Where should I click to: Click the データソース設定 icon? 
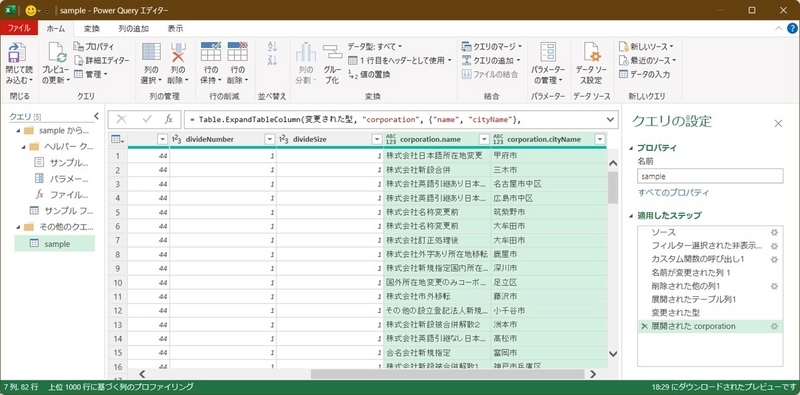tap(591, 52)
